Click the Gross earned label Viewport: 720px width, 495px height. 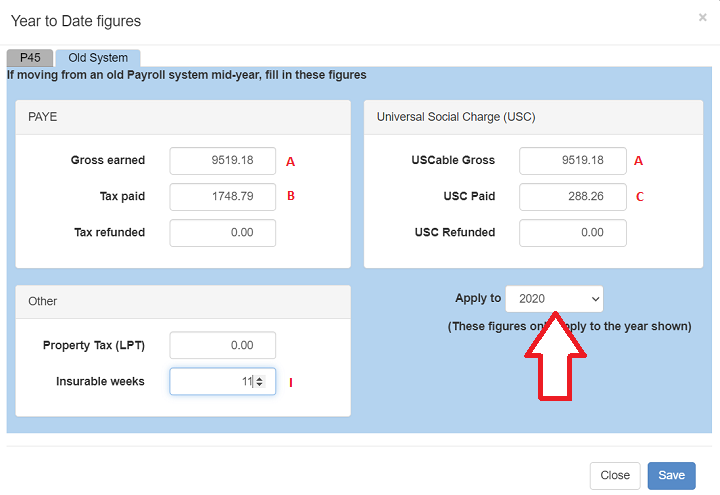(x=108, y=160)
